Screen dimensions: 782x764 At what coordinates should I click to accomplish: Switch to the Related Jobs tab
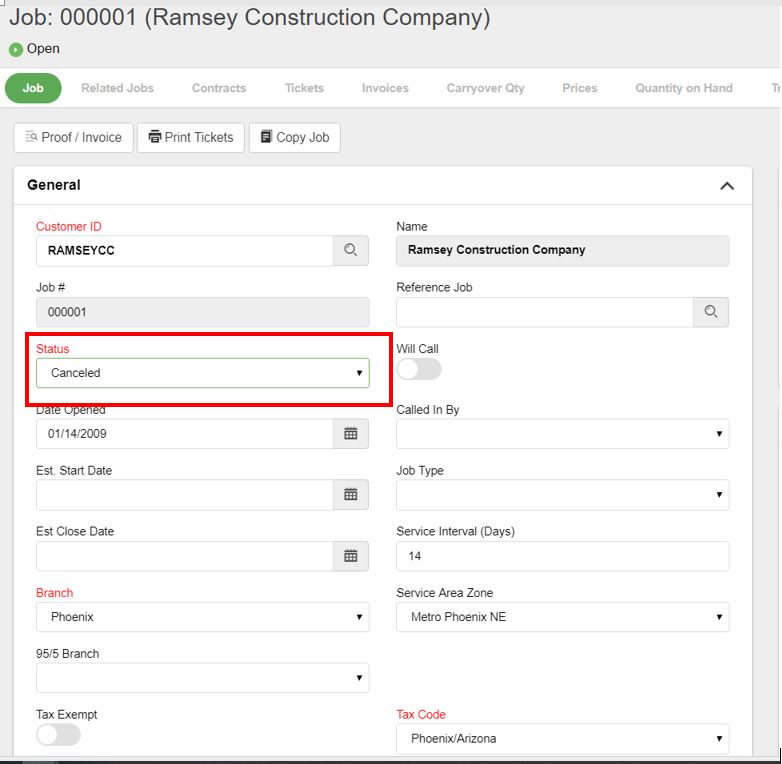117,88
